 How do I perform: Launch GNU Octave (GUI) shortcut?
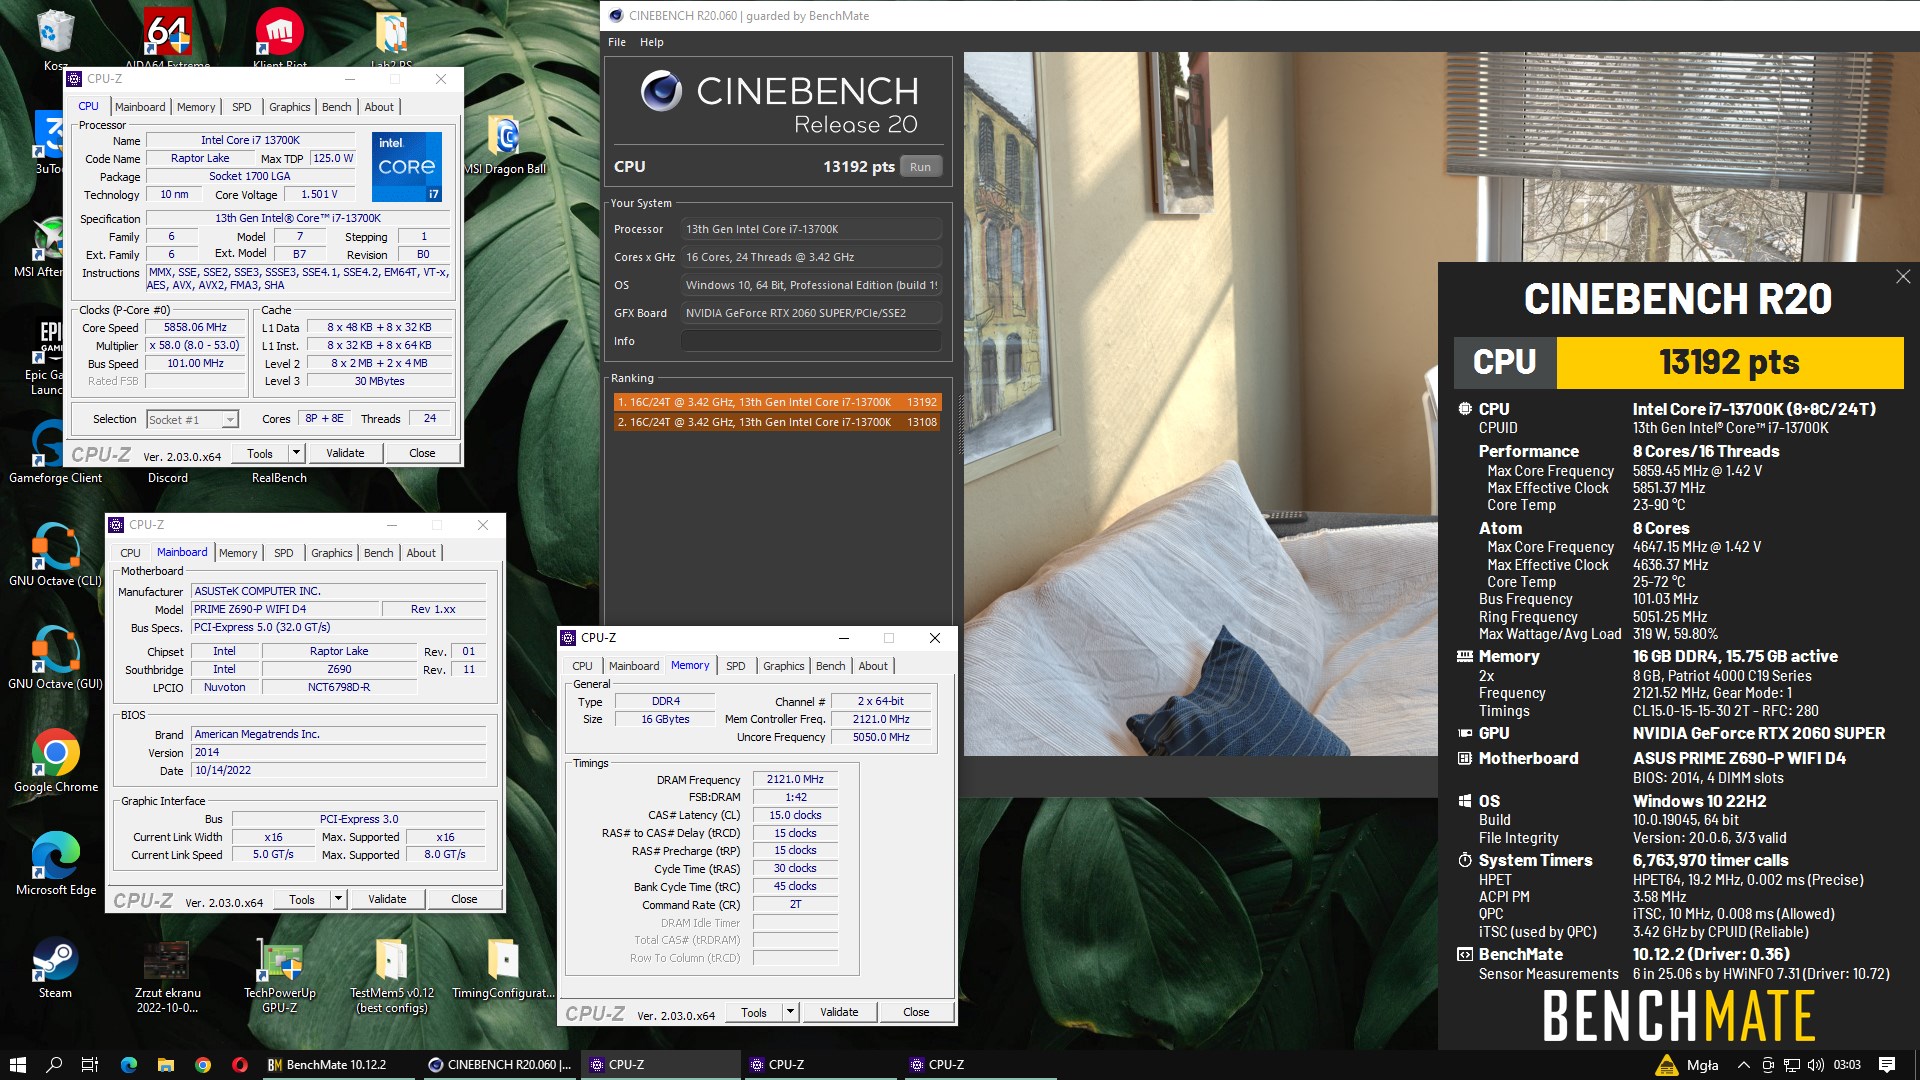[55, 657]
